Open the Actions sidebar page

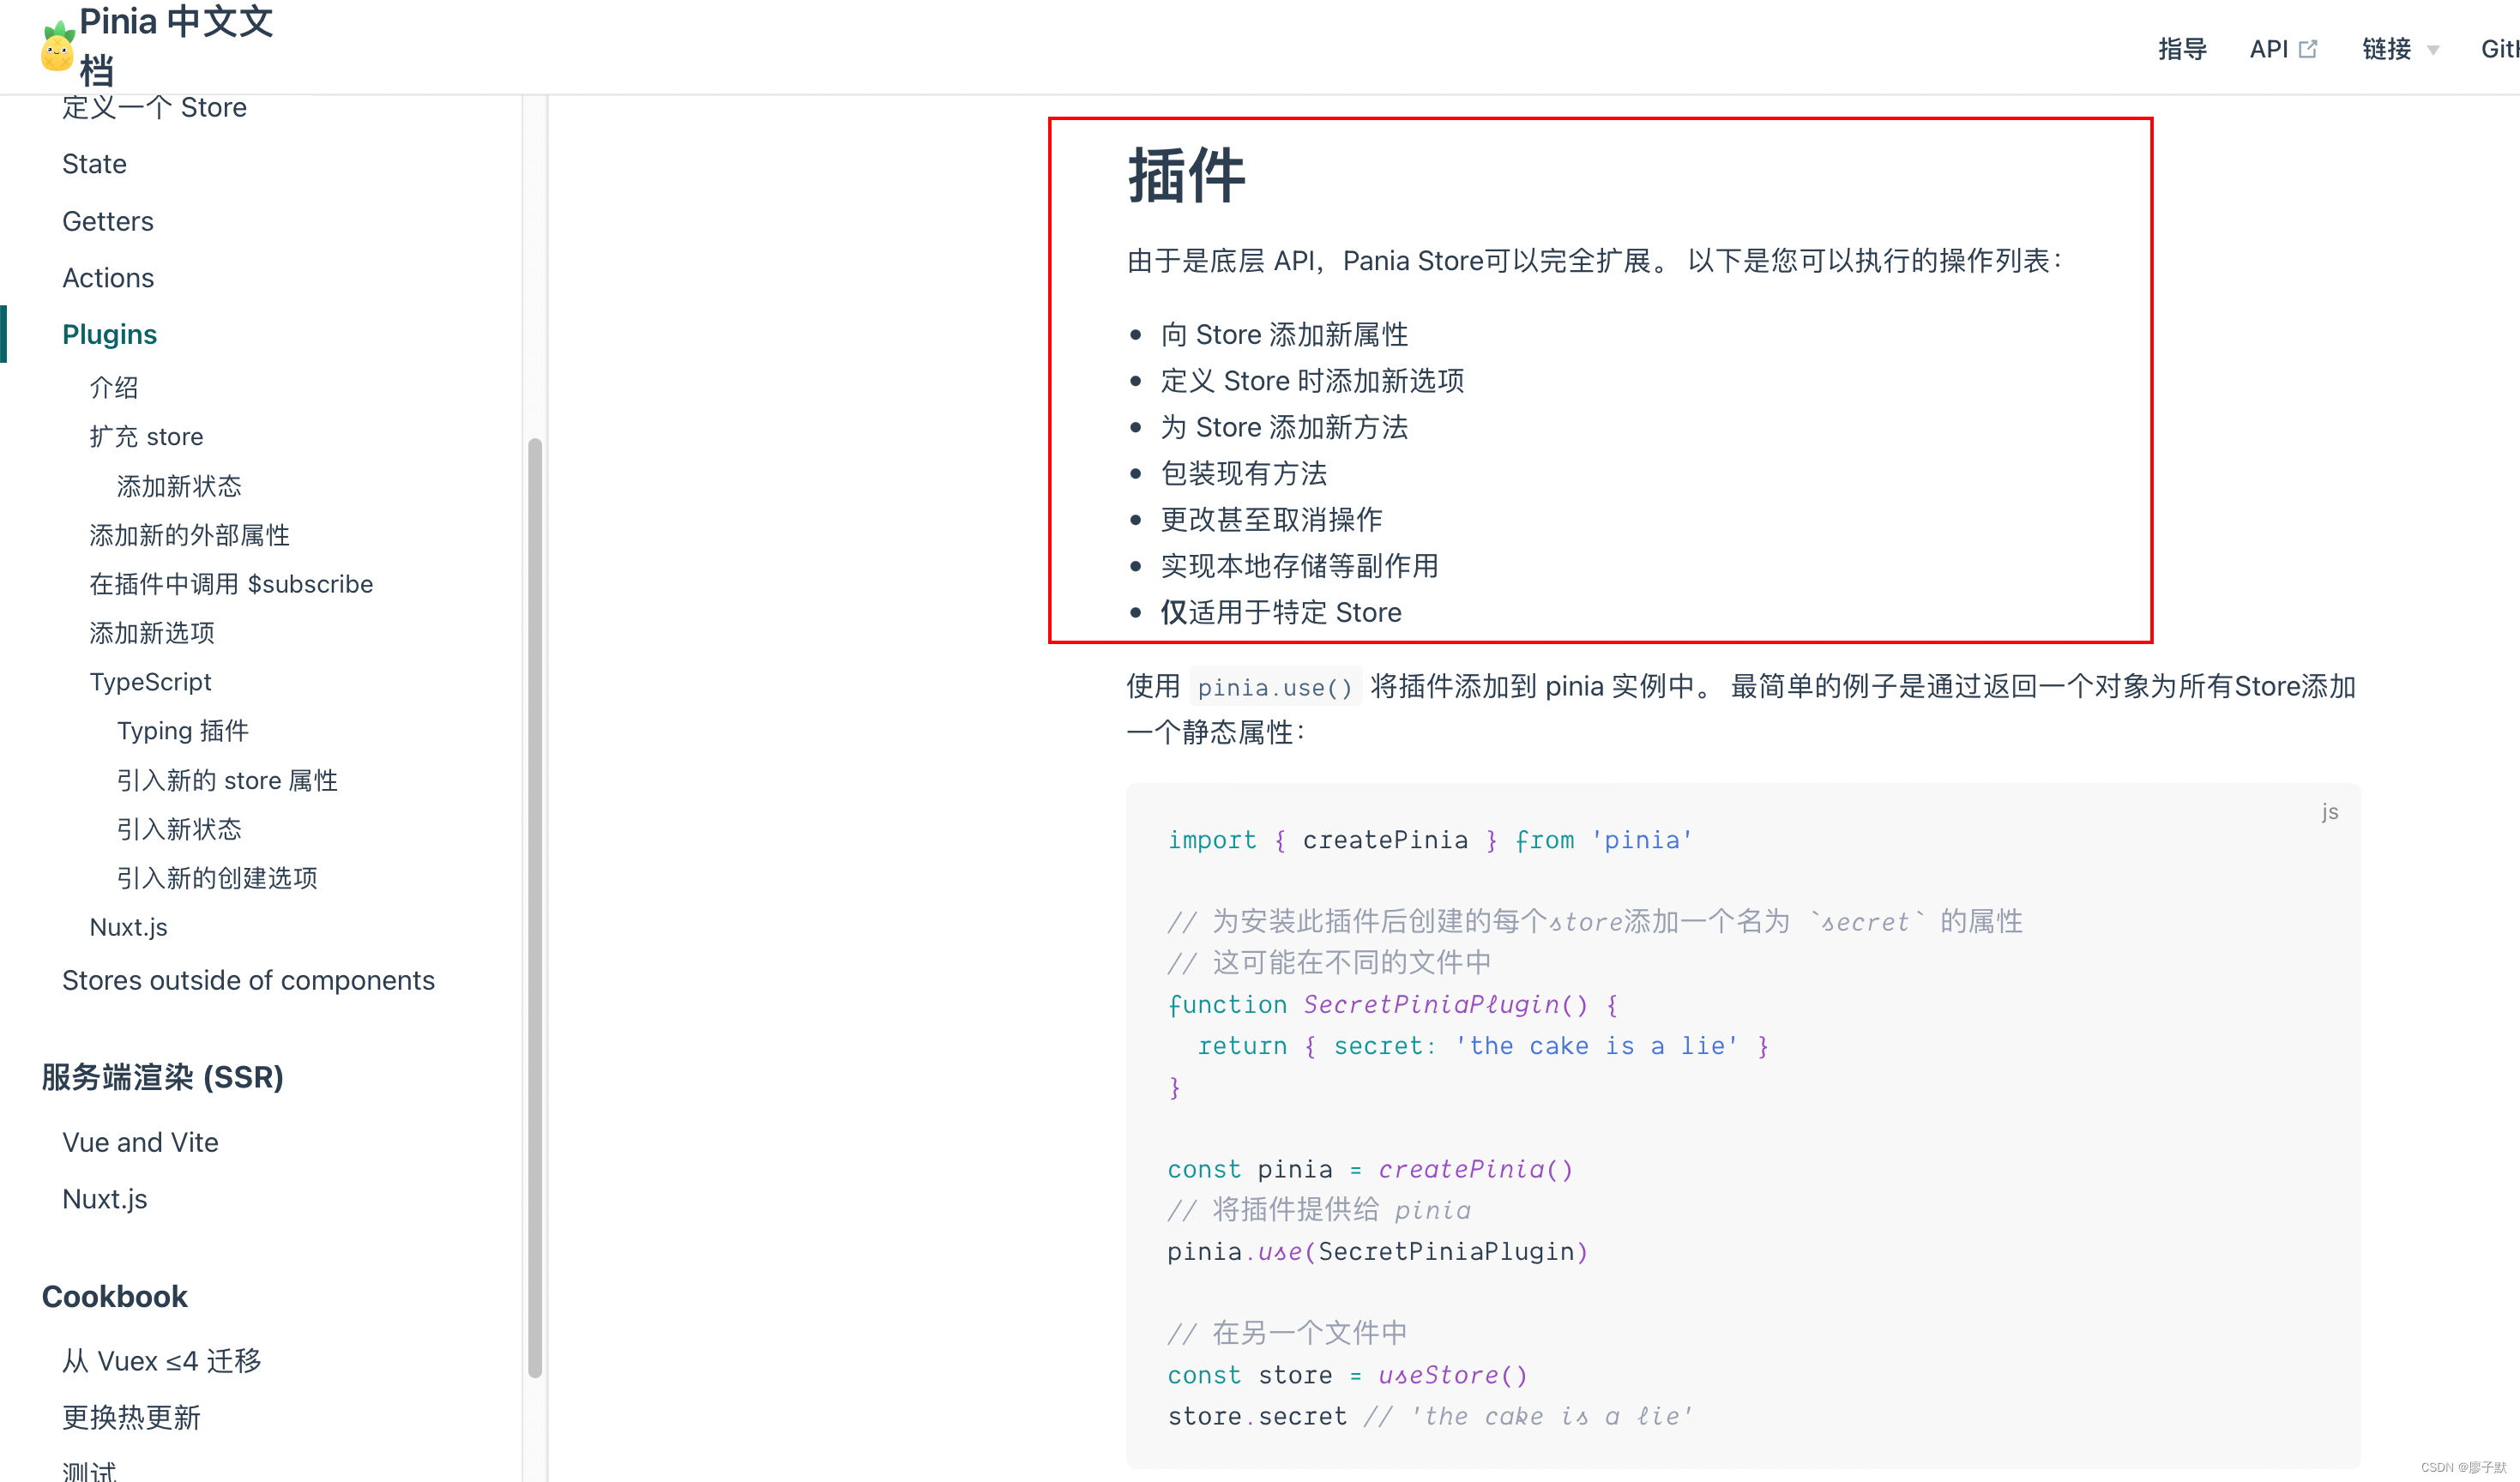pyautogui.click(x=108, y=278)
